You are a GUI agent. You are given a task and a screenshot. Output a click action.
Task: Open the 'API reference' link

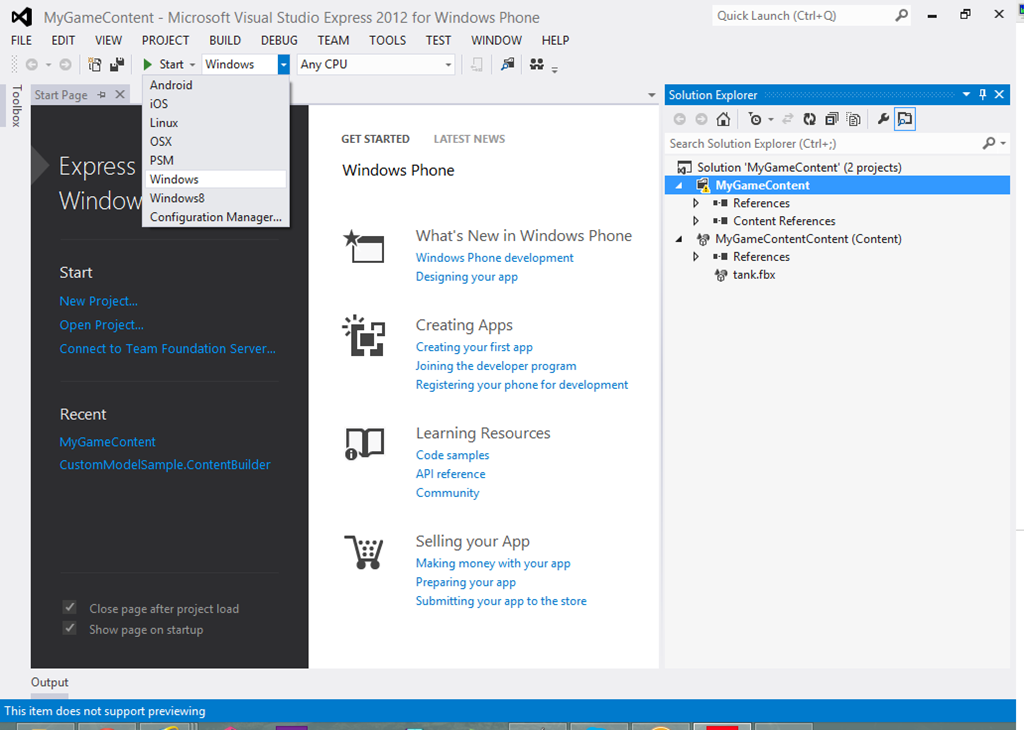tap(451, 473)
